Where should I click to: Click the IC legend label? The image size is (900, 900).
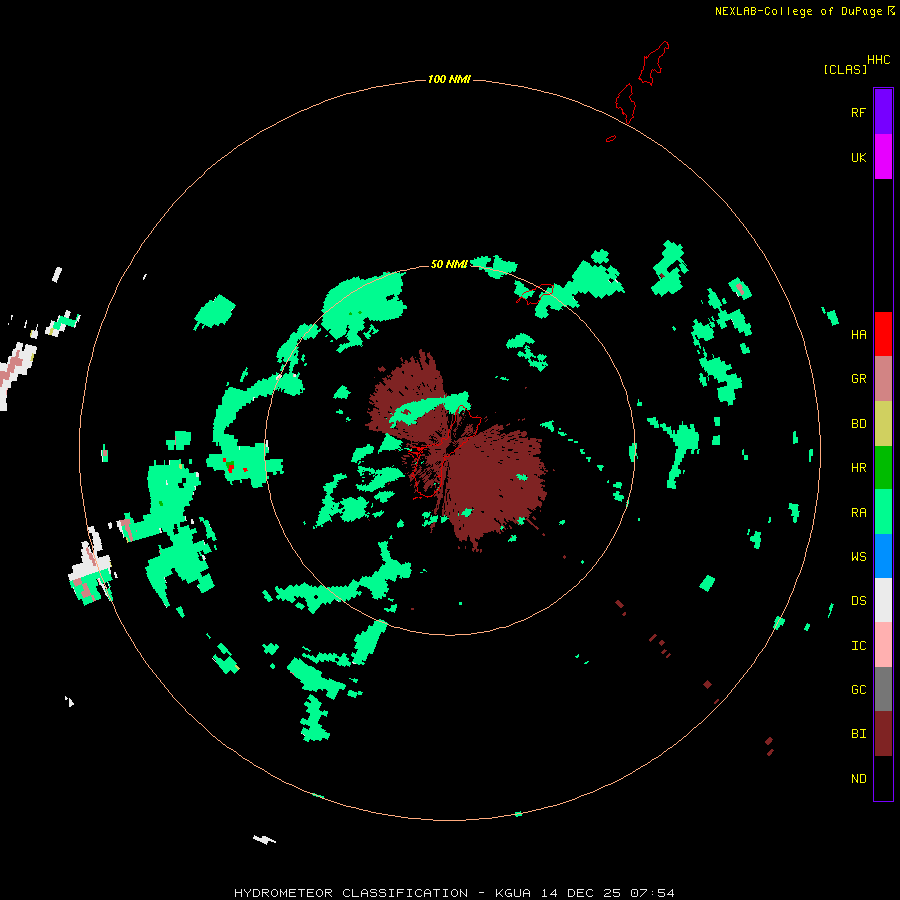click(x=858, y=645)
